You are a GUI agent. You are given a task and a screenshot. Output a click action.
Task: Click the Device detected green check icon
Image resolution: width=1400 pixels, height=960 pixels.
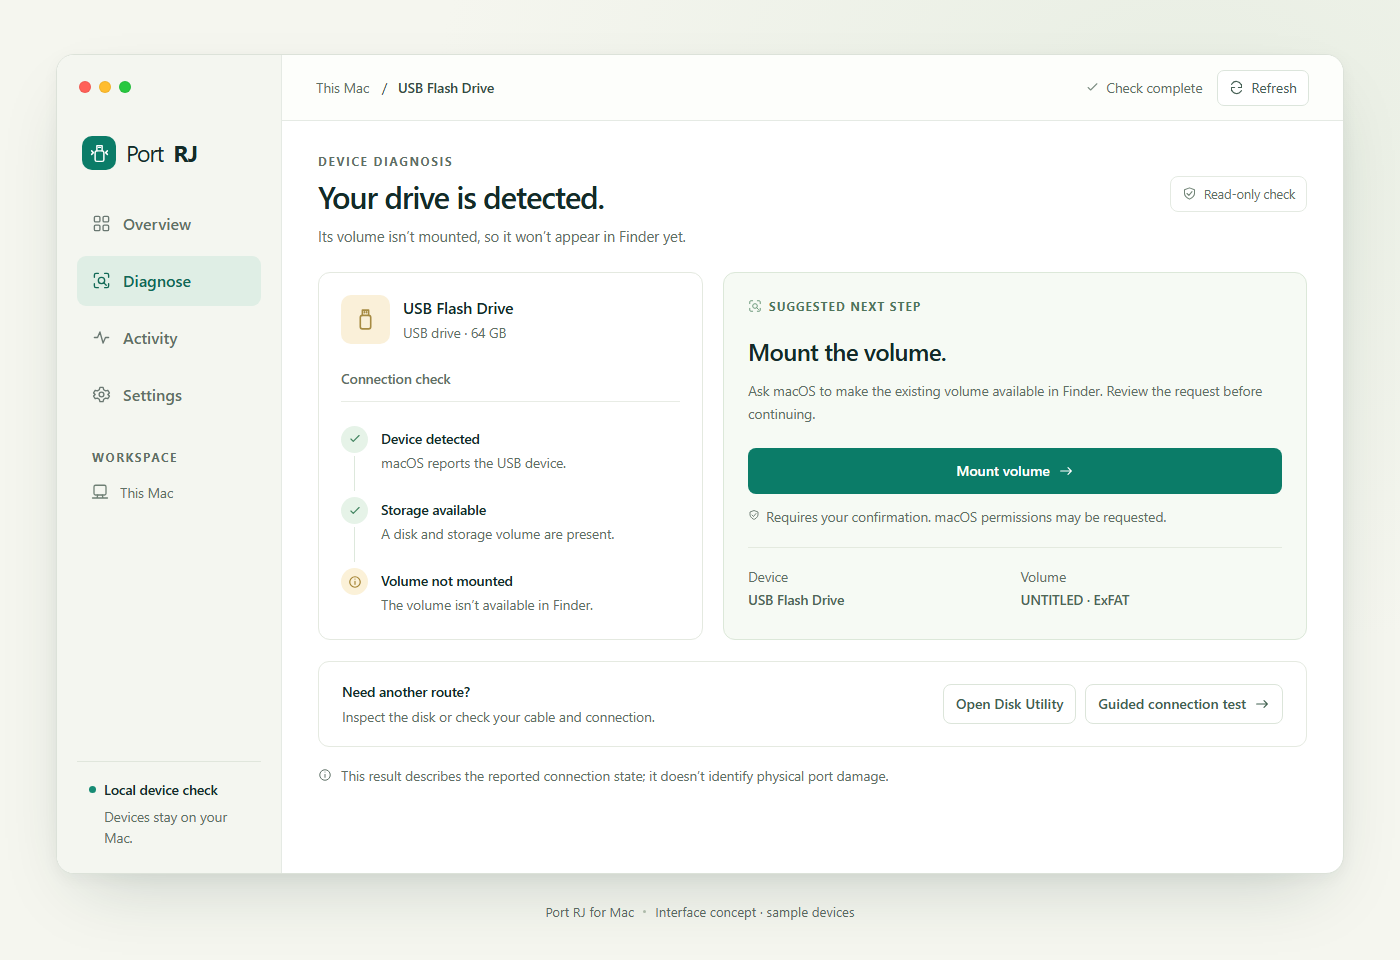355,439
